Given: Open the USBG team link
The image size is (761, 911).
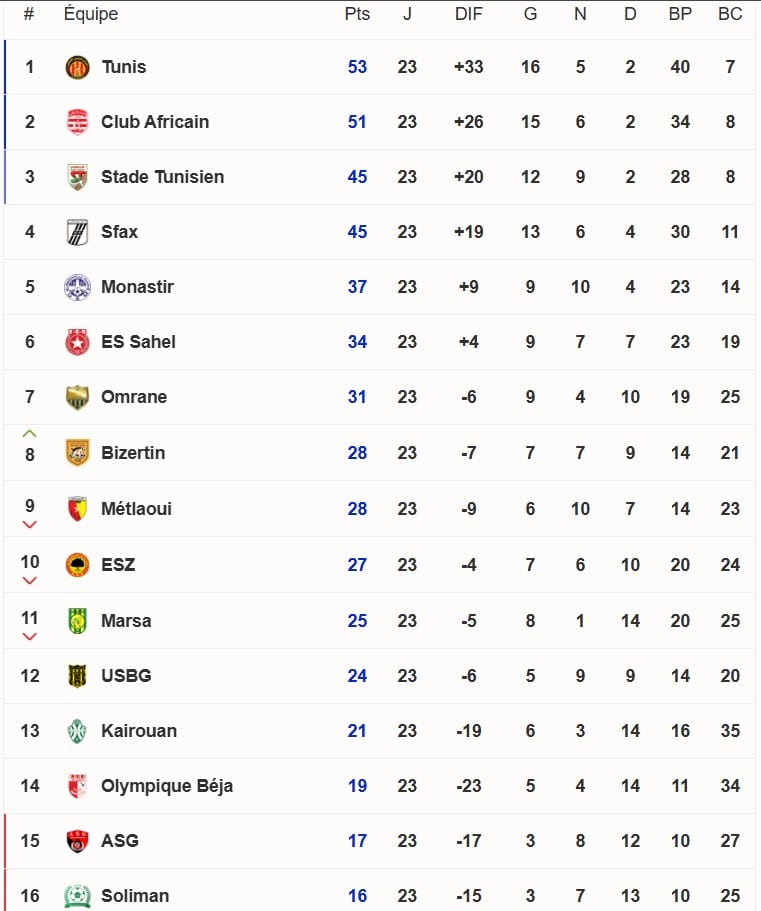Looking at the screenshot, I should pyautogui.click(x=126, y=676).
